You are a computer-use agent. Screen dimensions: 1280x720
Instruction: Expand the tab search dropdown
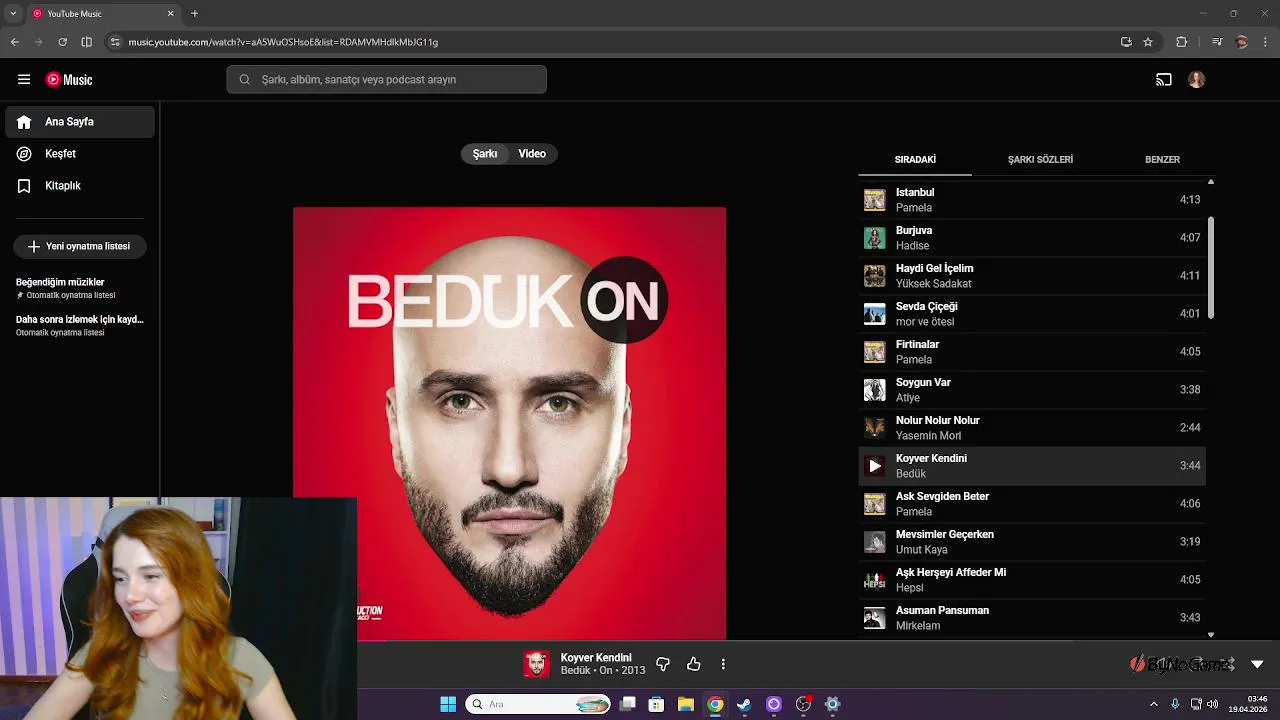(13, 14)
